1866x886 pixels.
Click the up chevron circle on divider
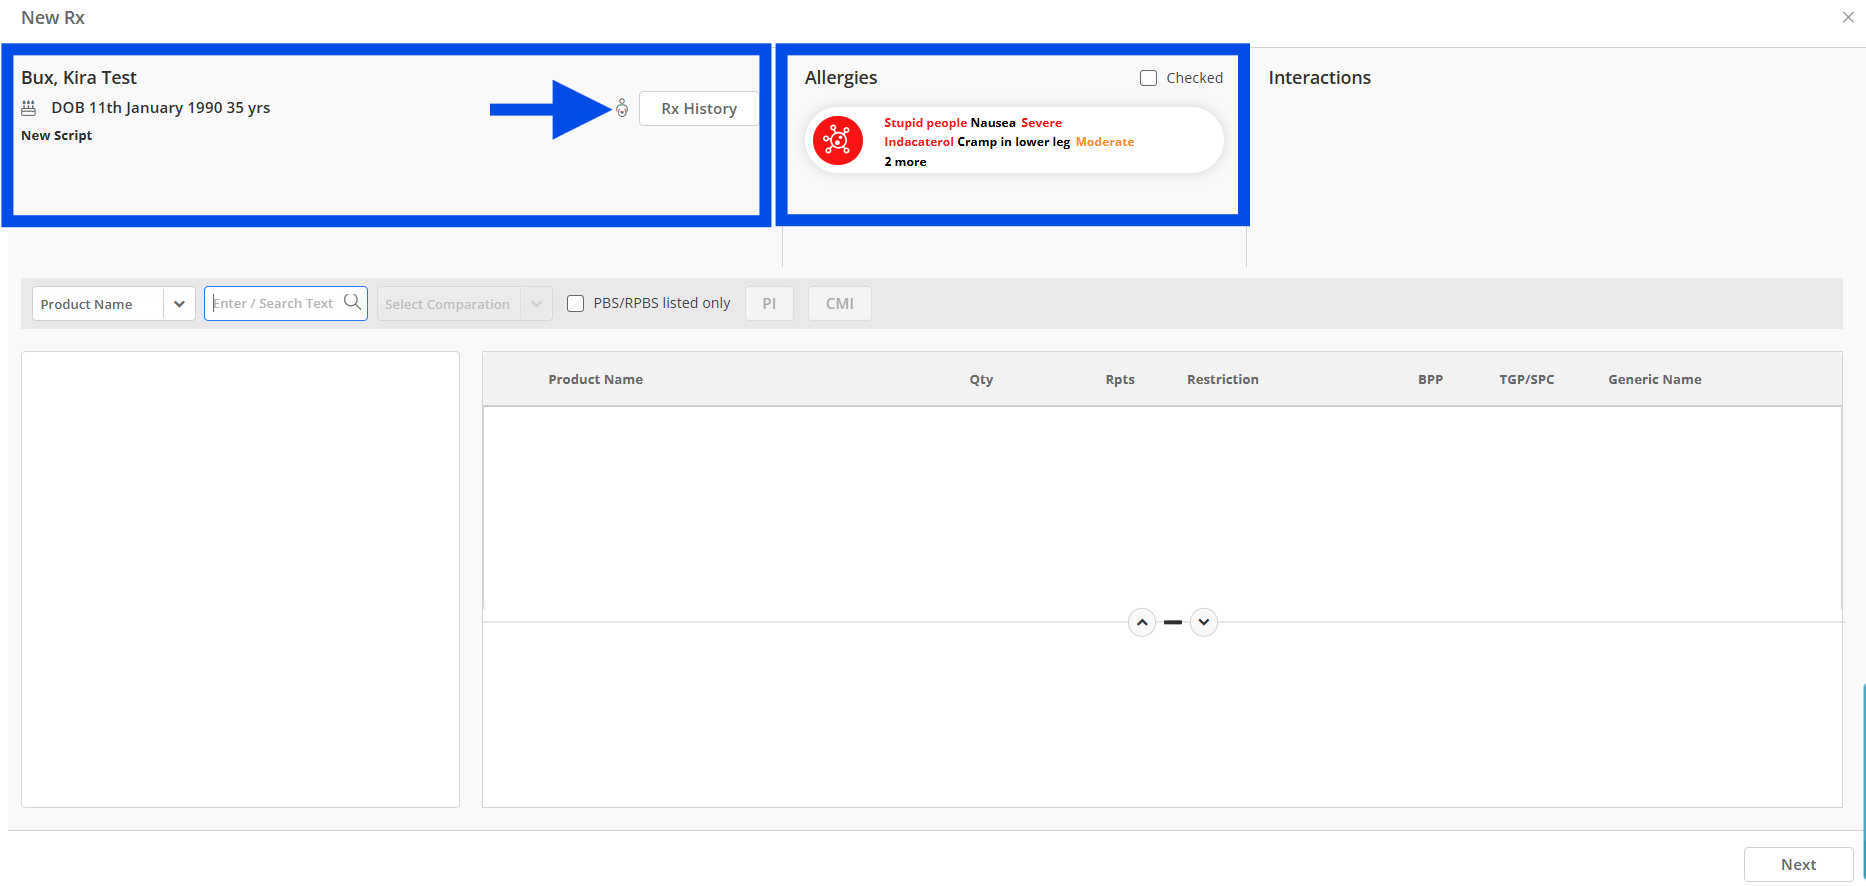1141,622
